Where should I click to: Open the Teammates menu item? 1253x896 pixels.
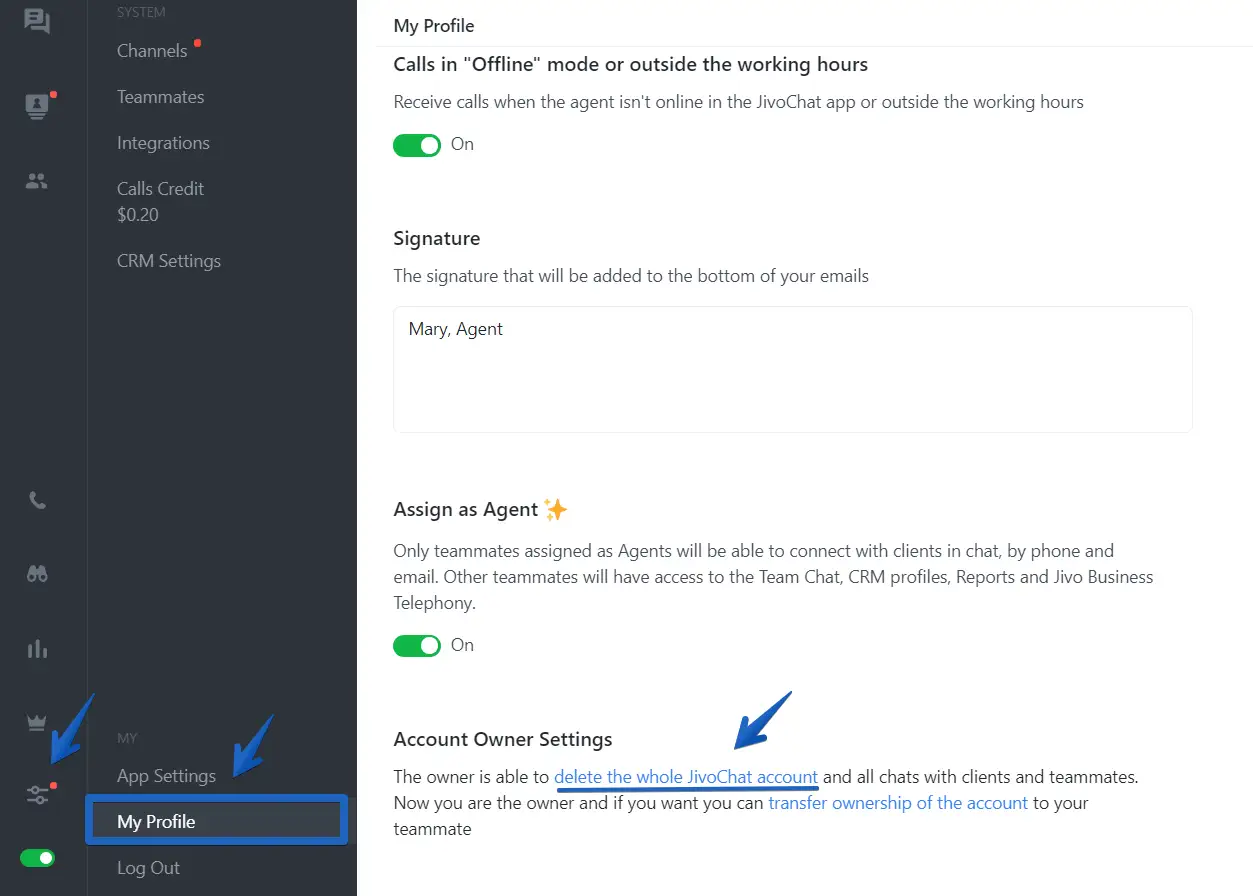click(160, 97)
